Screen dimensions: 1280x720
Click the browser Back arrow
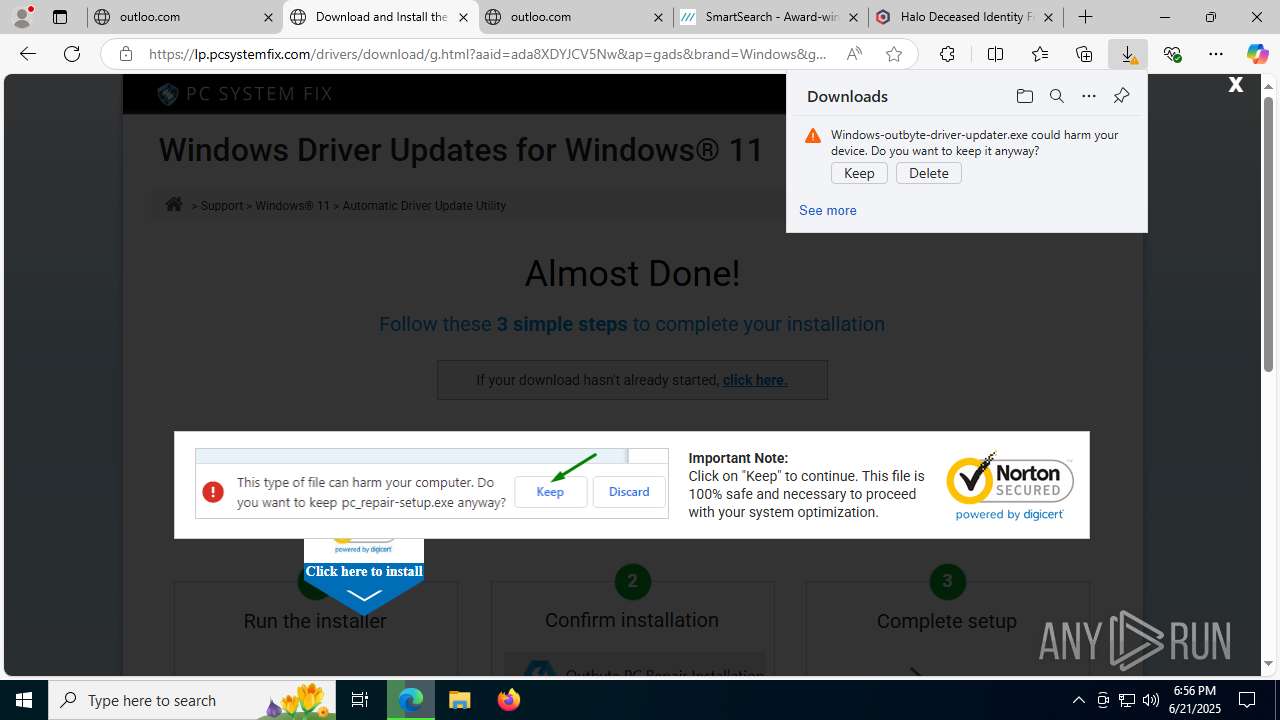(x=28, y=54)
